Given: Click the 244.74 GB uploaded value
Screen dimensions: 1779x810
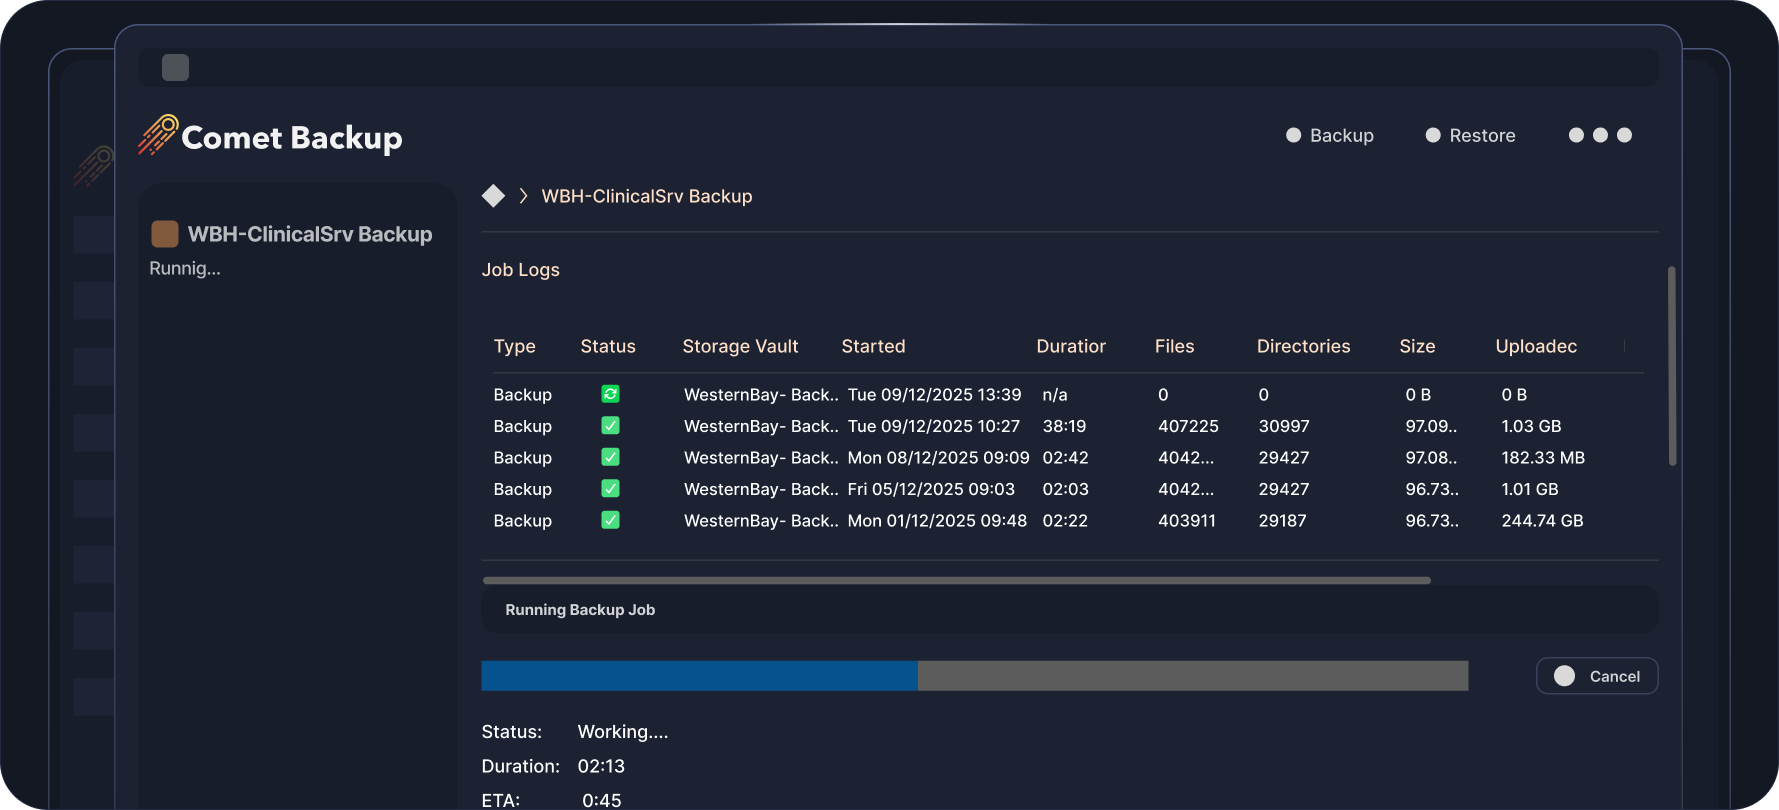Looking at the screenshot, I should pos(1542,521).
